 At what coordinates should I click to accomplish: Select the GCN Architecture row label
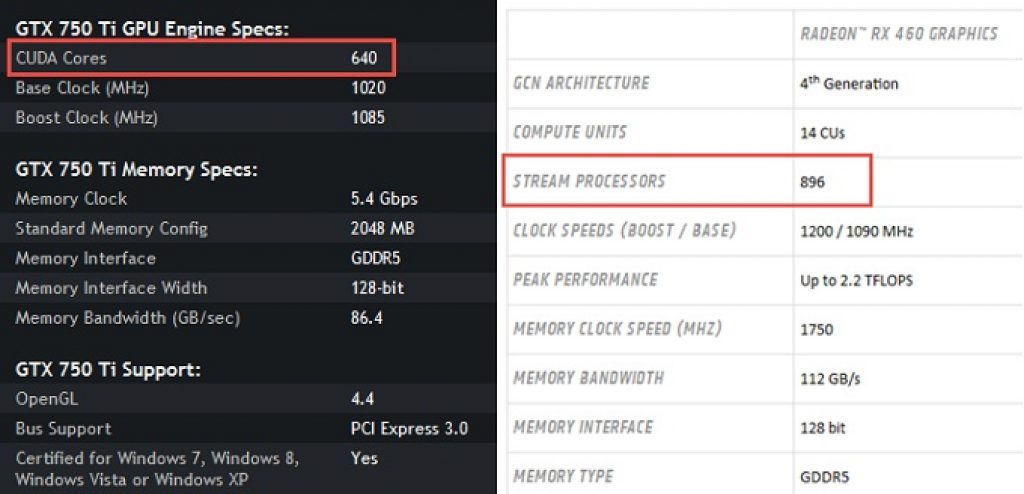coord(581,83)
